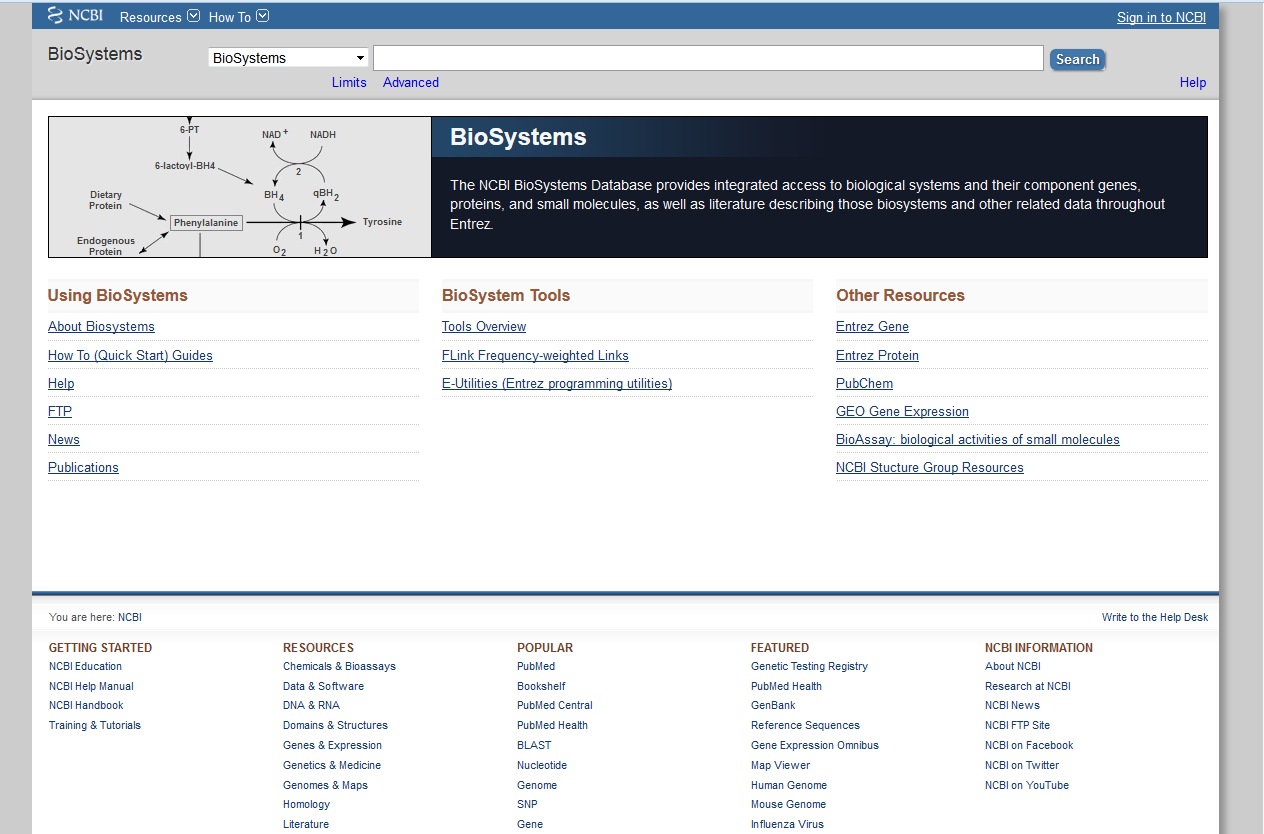The height and width of the screenshot is (834, 1264).
Task: Open Help under Using BioSystems
Action: [x=61, y=383]
